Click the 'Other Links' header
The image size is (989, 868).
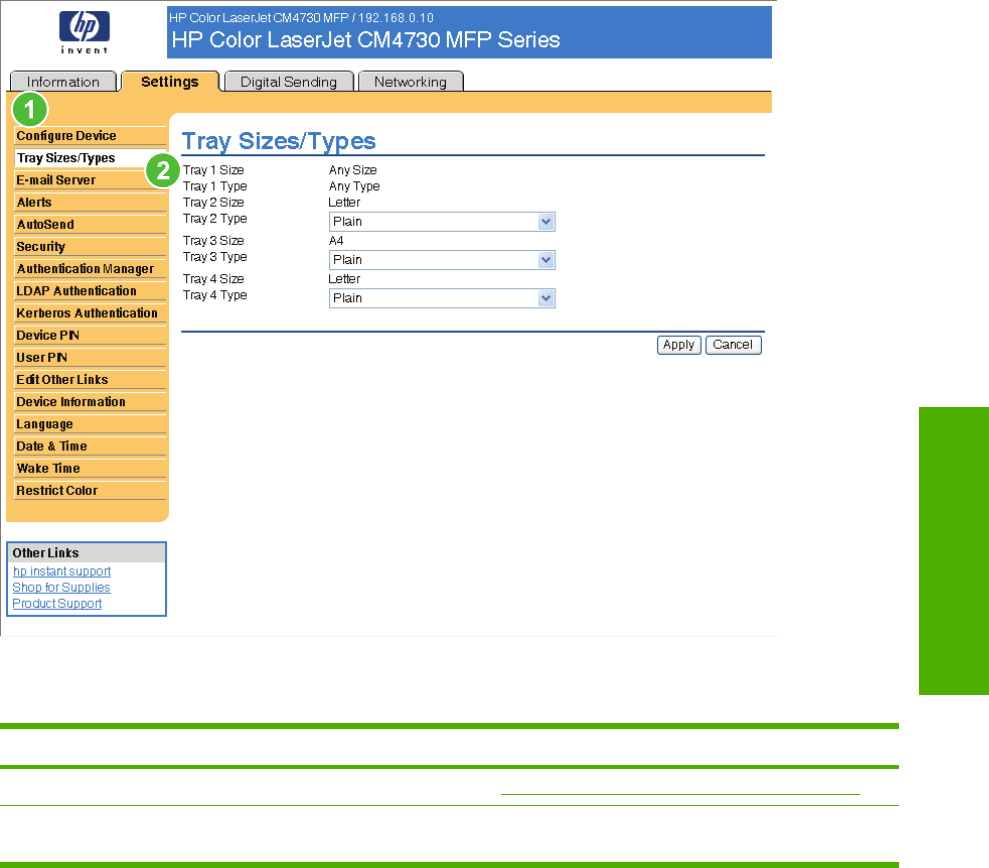click(45, 553)
